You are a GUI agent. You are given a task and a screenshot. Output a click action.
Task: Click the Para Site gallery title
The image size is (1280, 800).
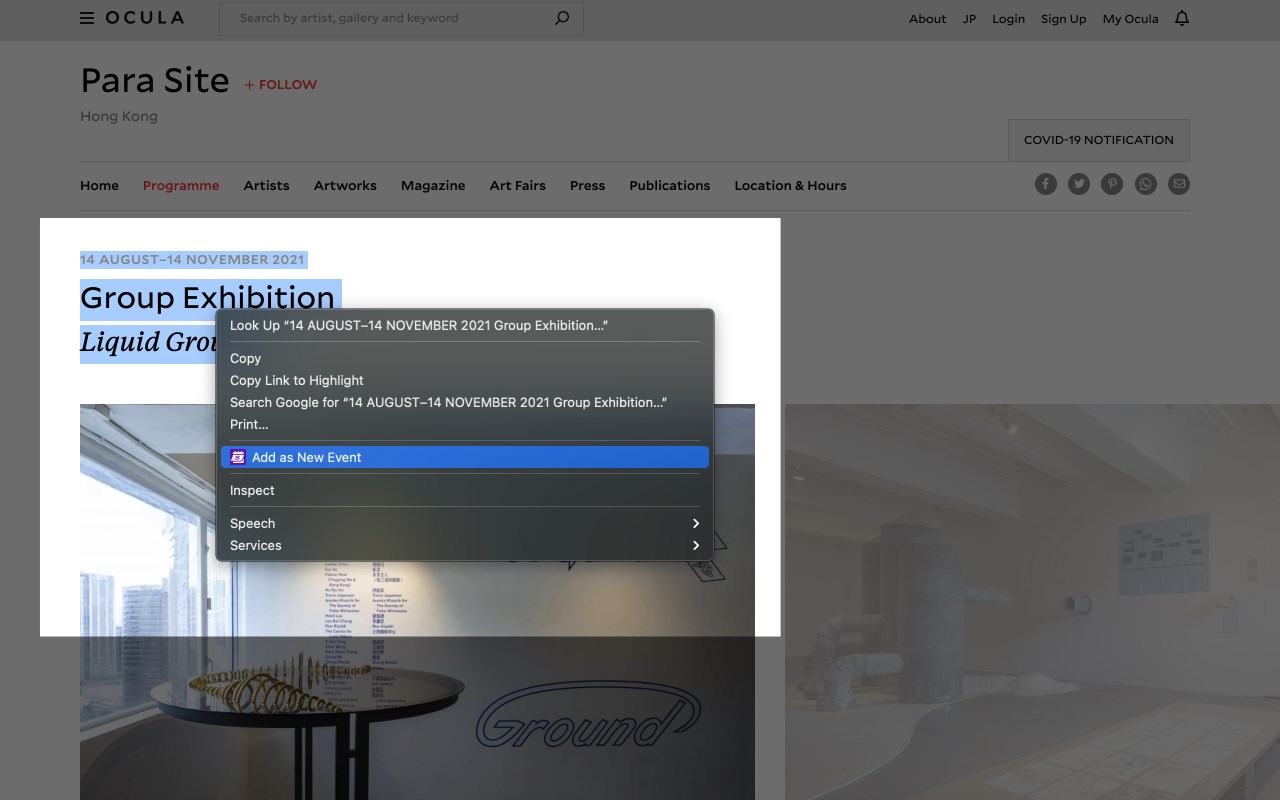[155, 80]
